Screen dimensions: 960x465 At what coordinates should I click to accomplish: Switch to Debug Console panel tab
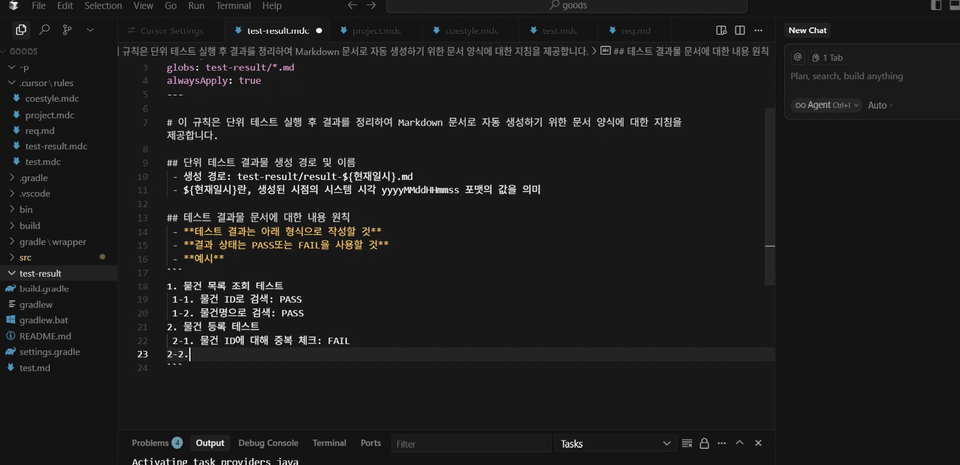pos(268,443)
